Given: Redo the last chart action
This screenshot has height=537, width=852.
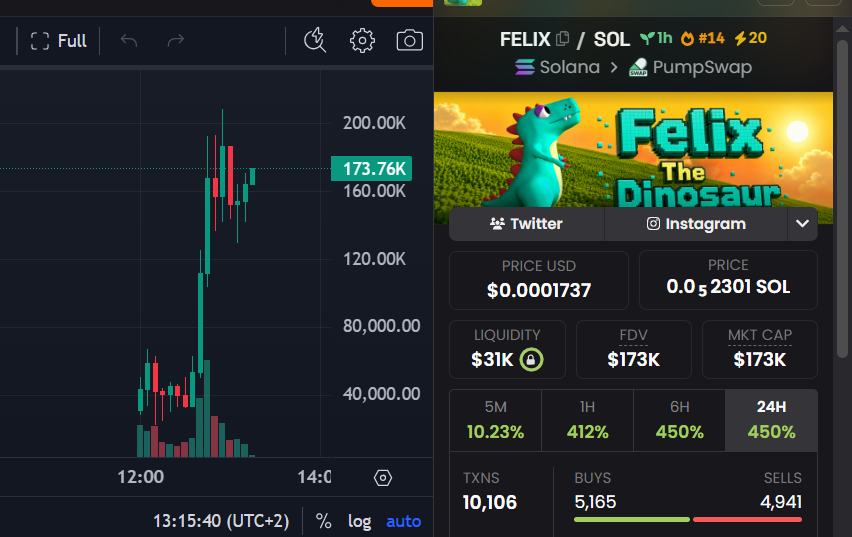Looking at the screenshot, I should pyautogui.click(x=176, y=41).
